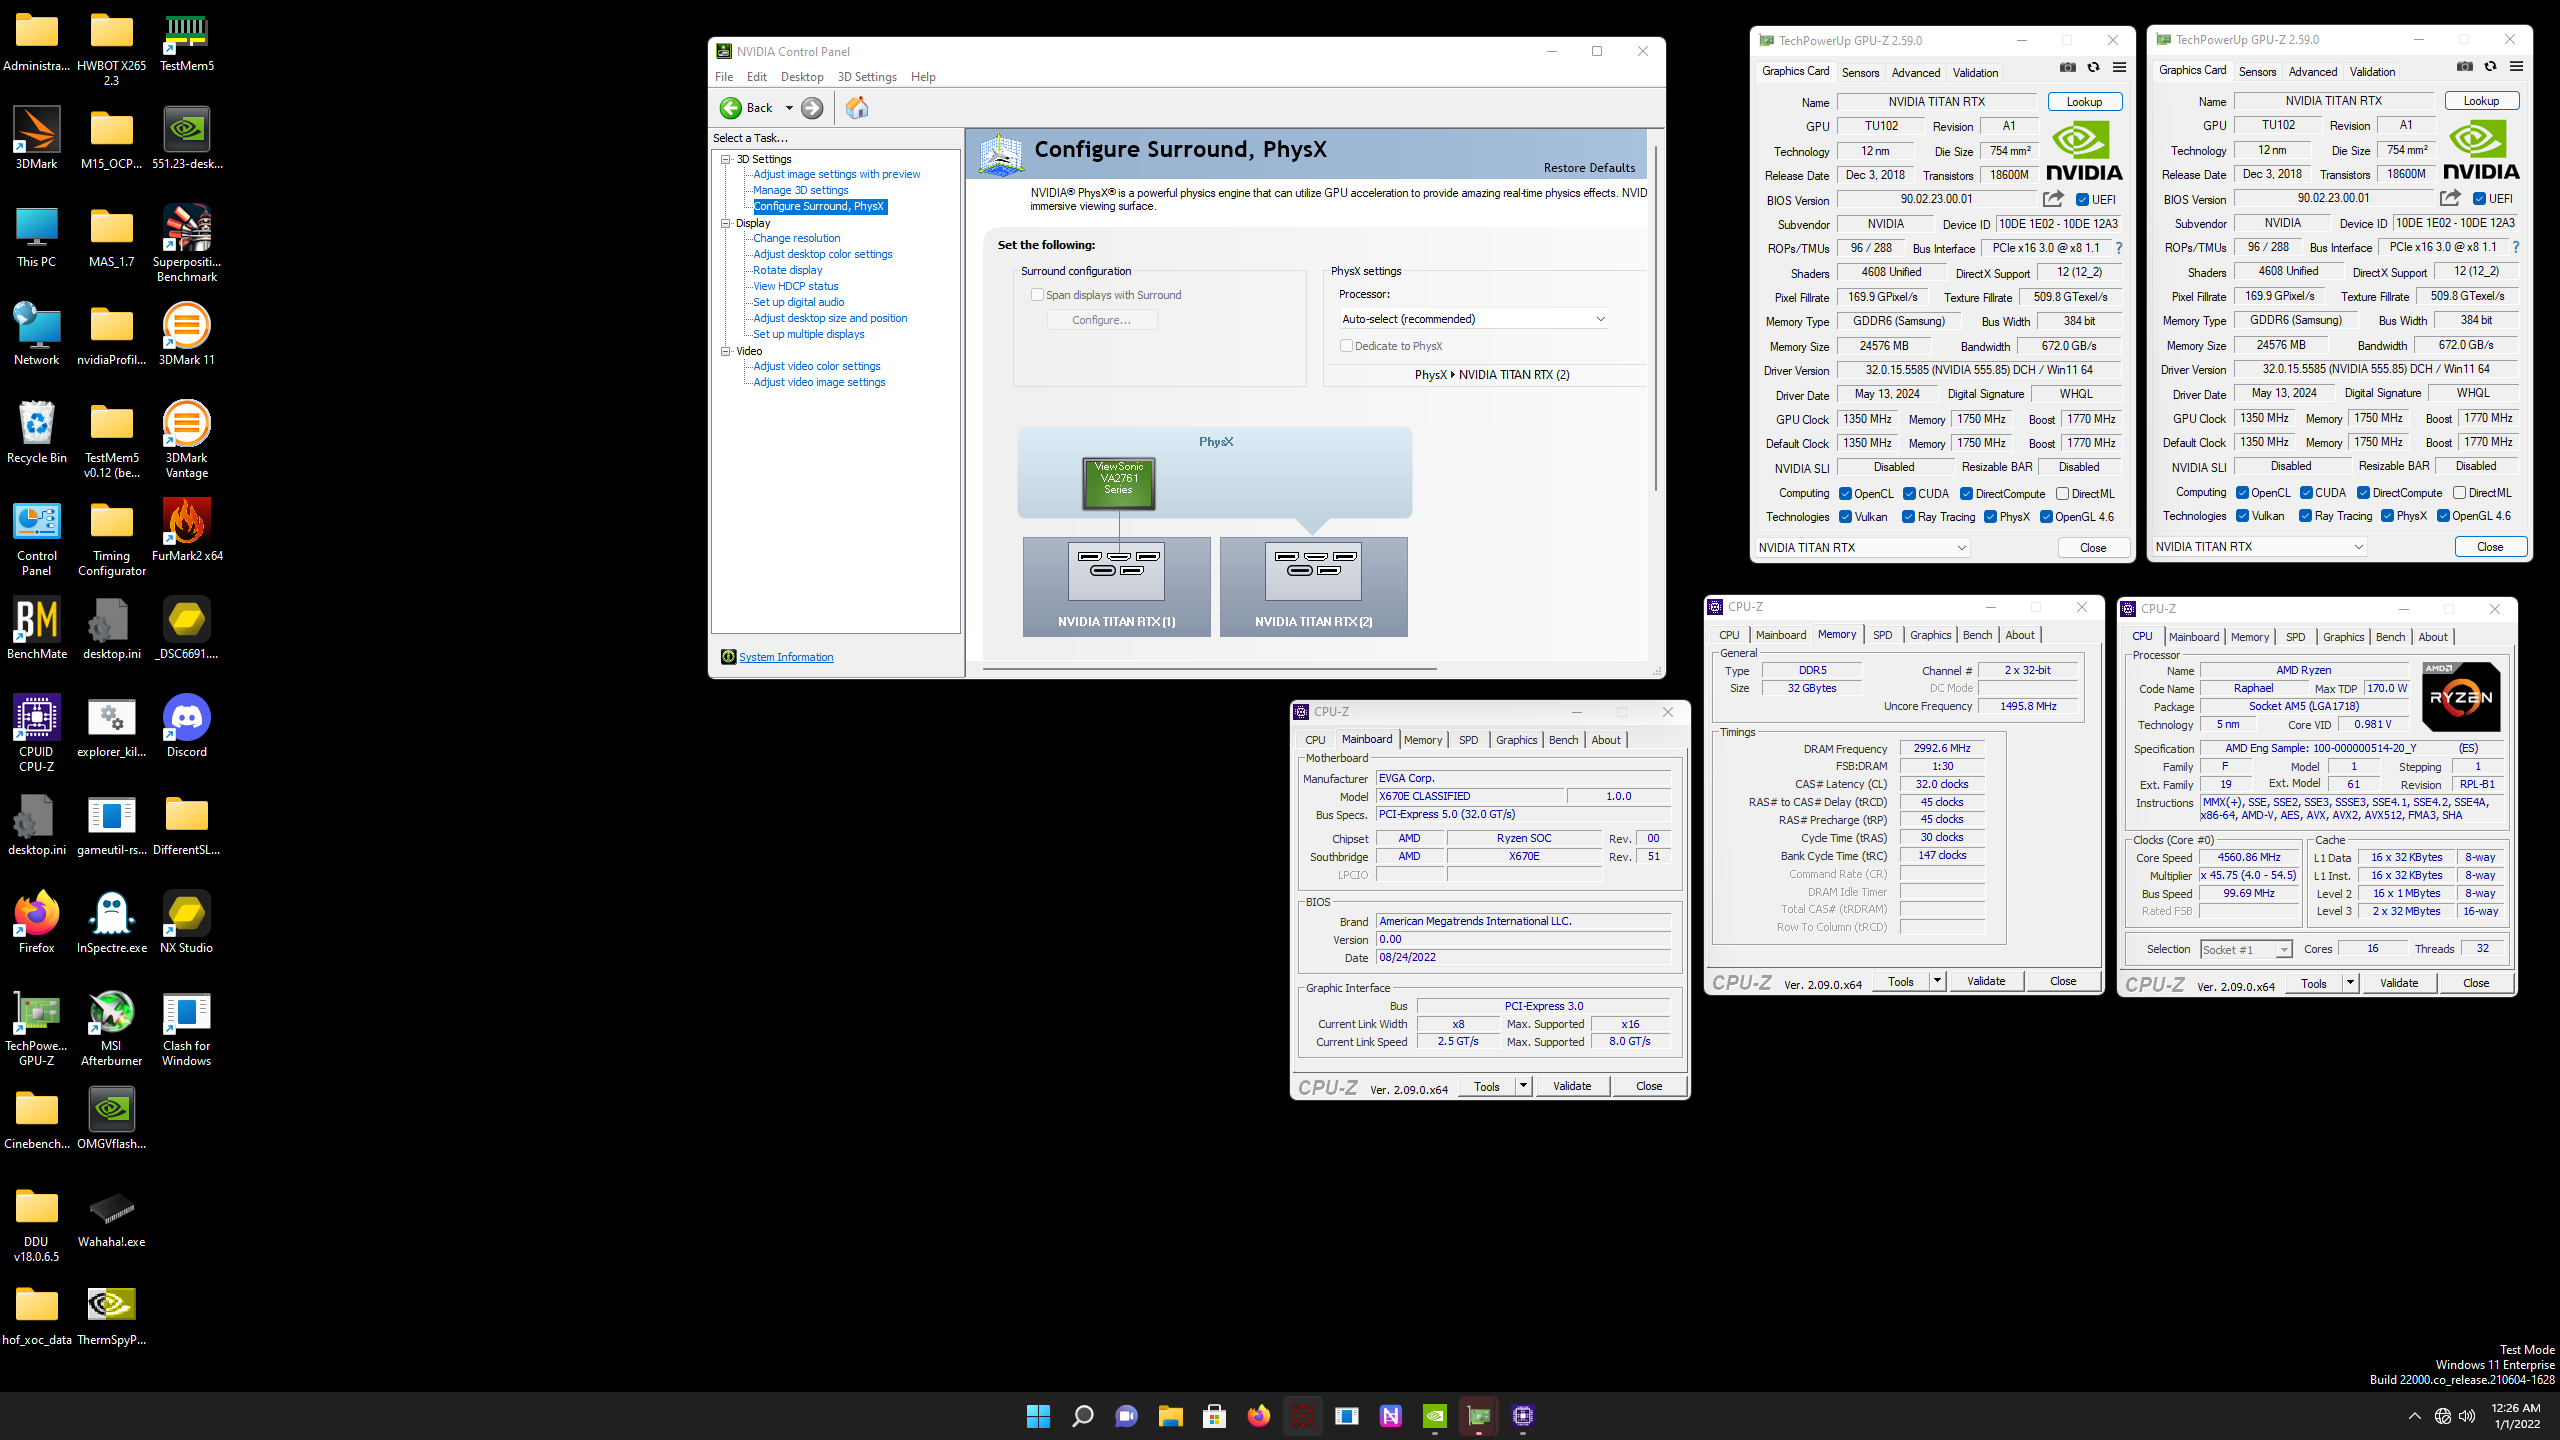Open 3DMark desktop shortcut

point(37,138)
